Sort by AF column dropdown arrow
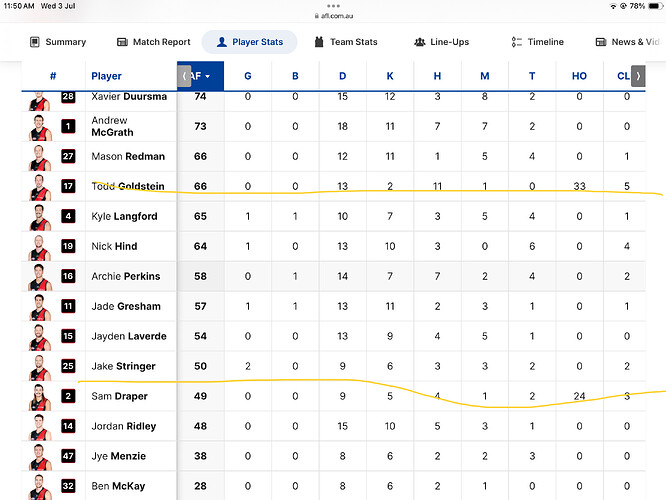The height and width of the screenshot is (500, 666). 207,76
